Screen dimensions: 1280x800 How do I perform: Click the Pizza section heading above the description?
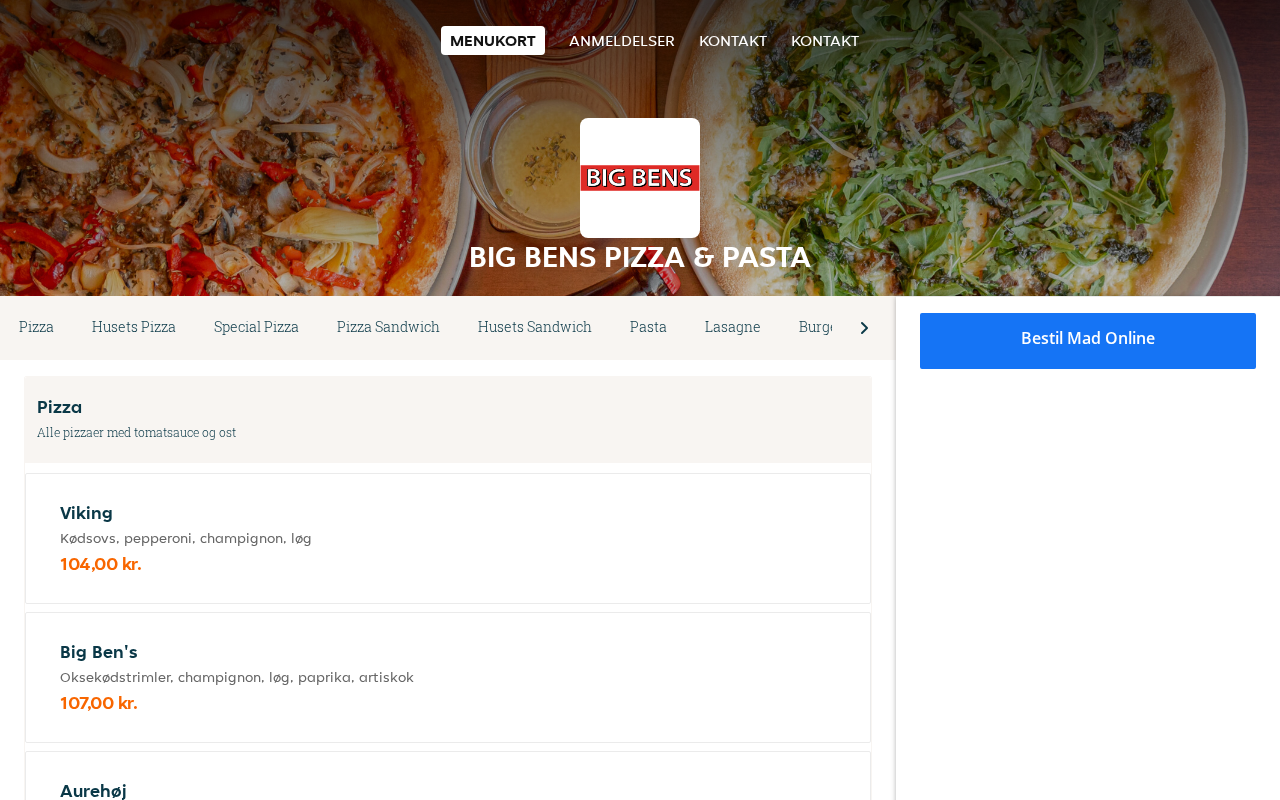(x=60, y=407)
